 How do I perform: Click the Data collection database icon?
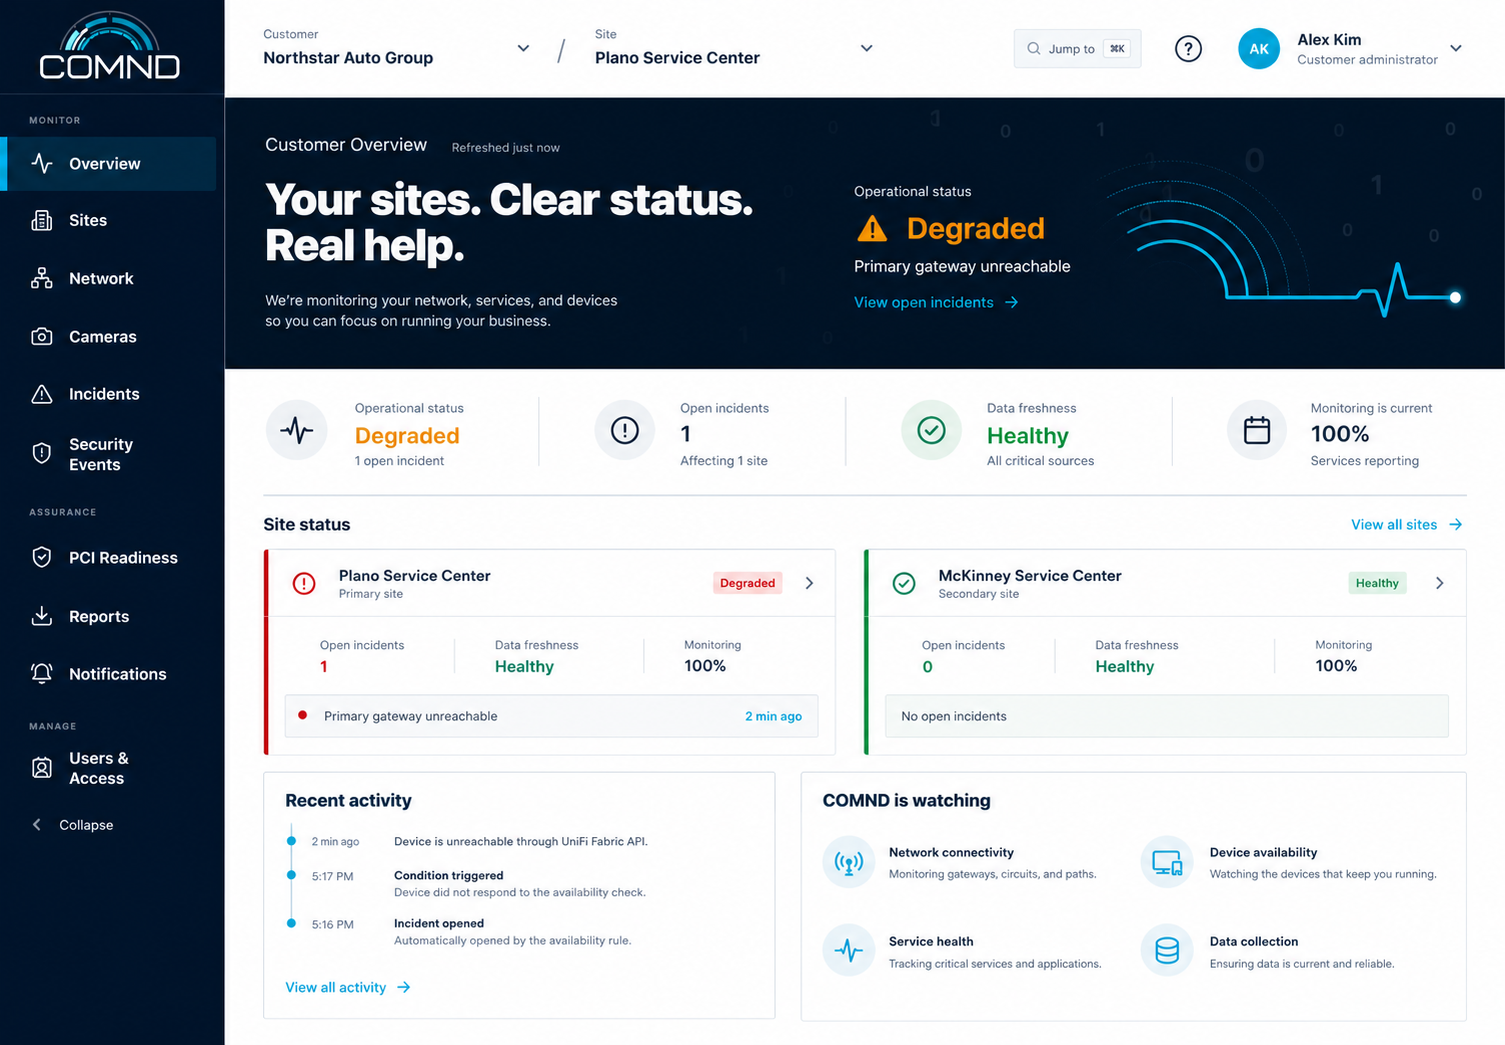coord(1167,950)
